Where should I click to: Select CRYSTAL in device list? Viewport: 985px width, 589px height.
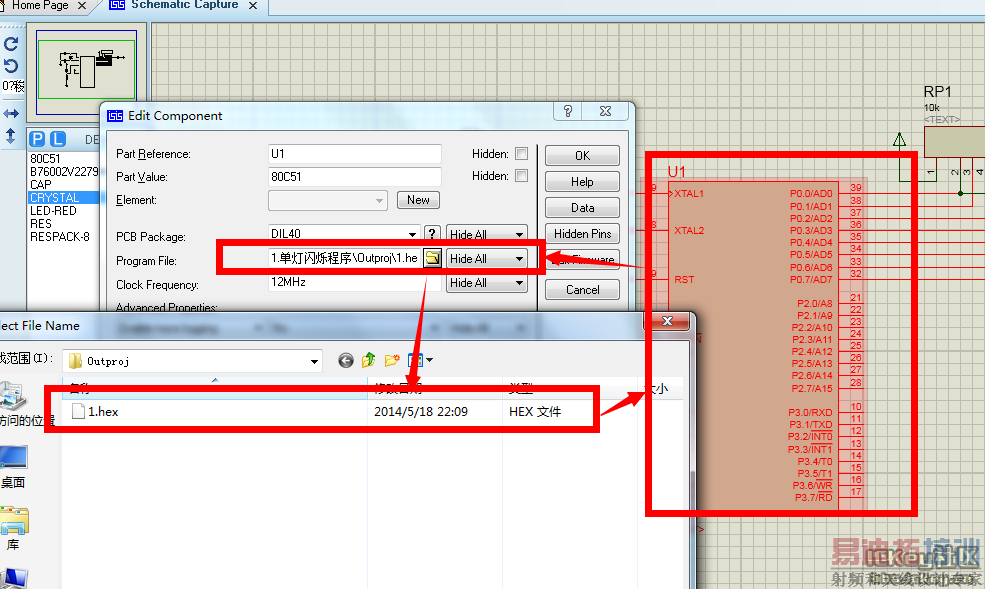63,198
